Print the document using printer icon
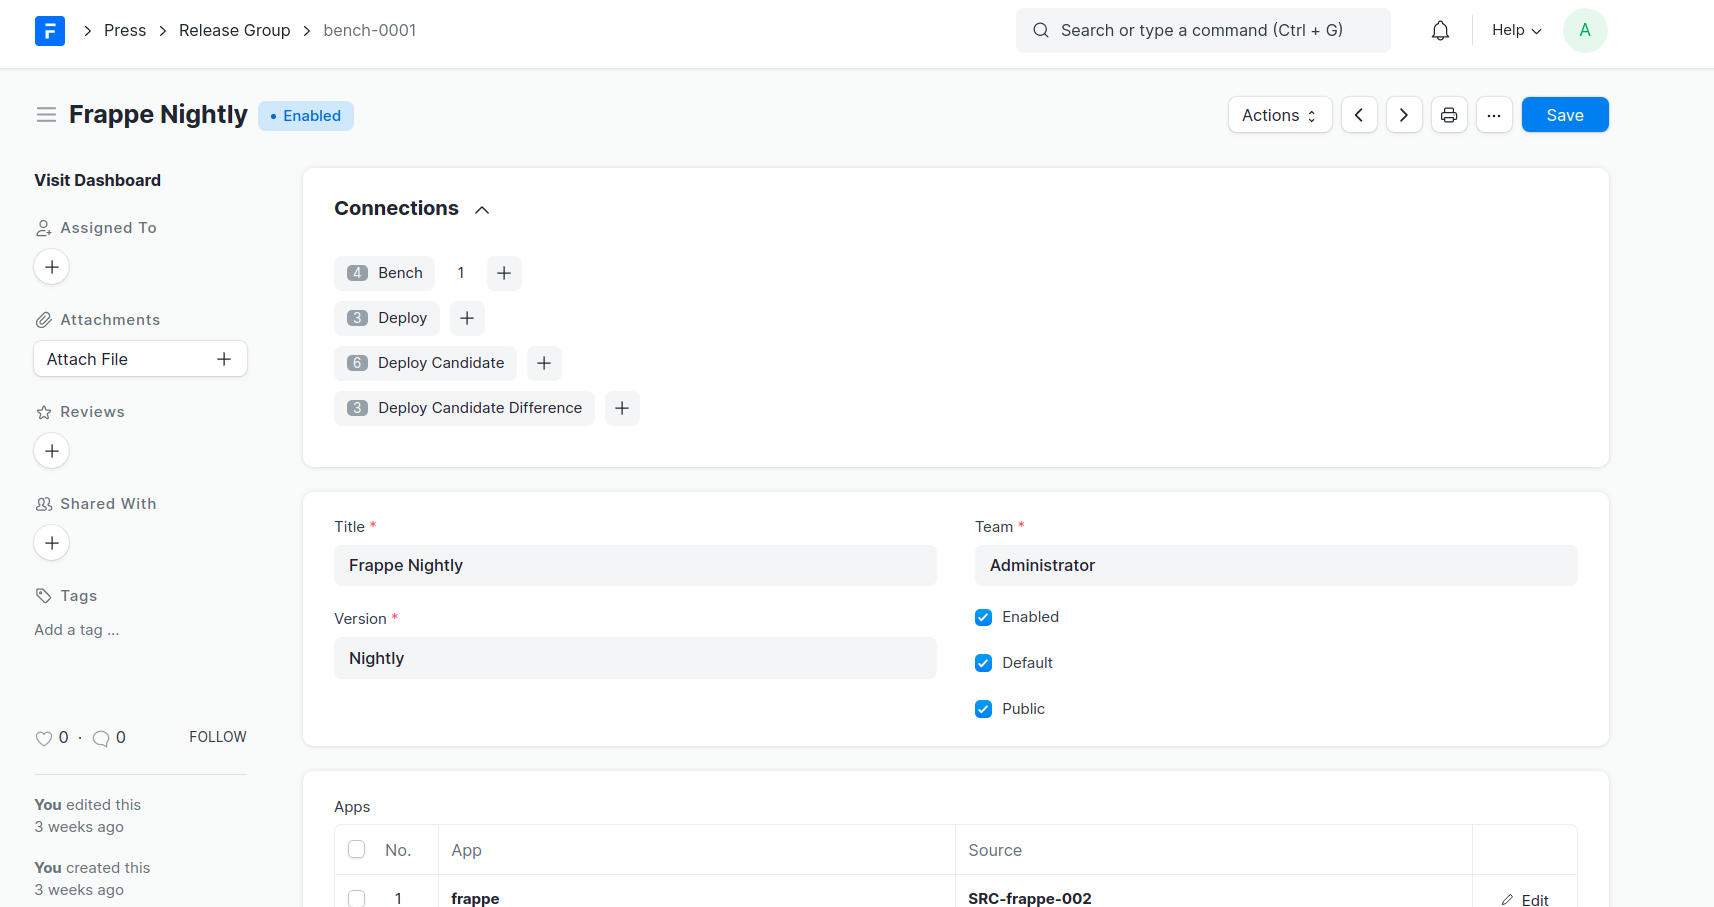This screenshot has height=907, width=1714. point(1449,115)
